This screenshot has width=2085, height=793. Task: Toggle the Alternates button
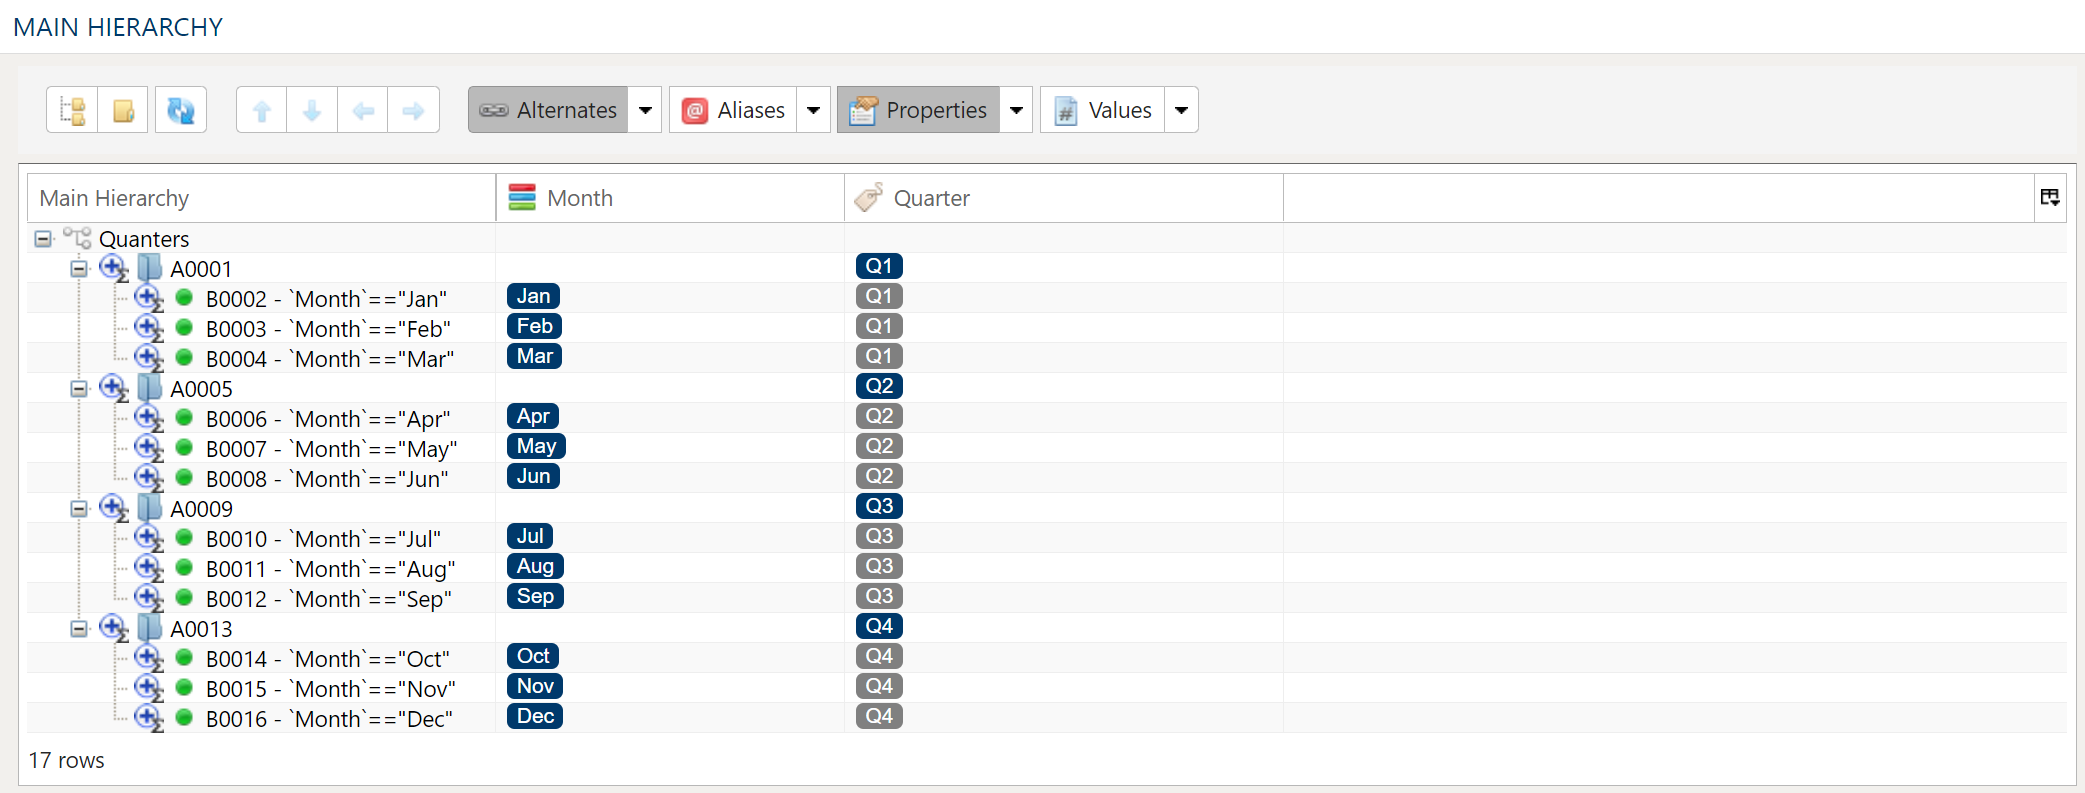pos(548,110)
